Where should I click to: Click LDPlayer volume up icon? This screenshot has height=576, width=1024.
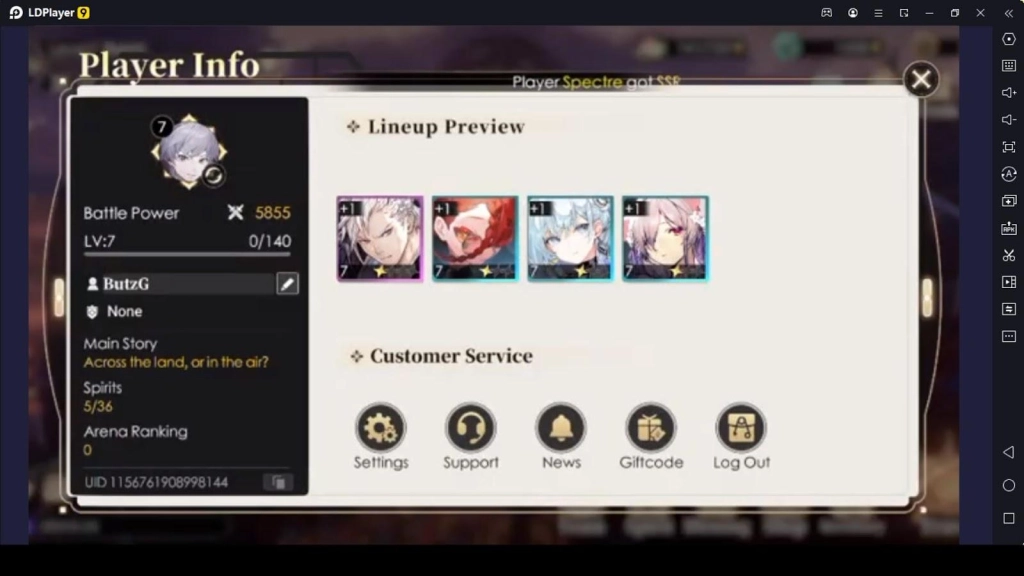click(1009, 93)
